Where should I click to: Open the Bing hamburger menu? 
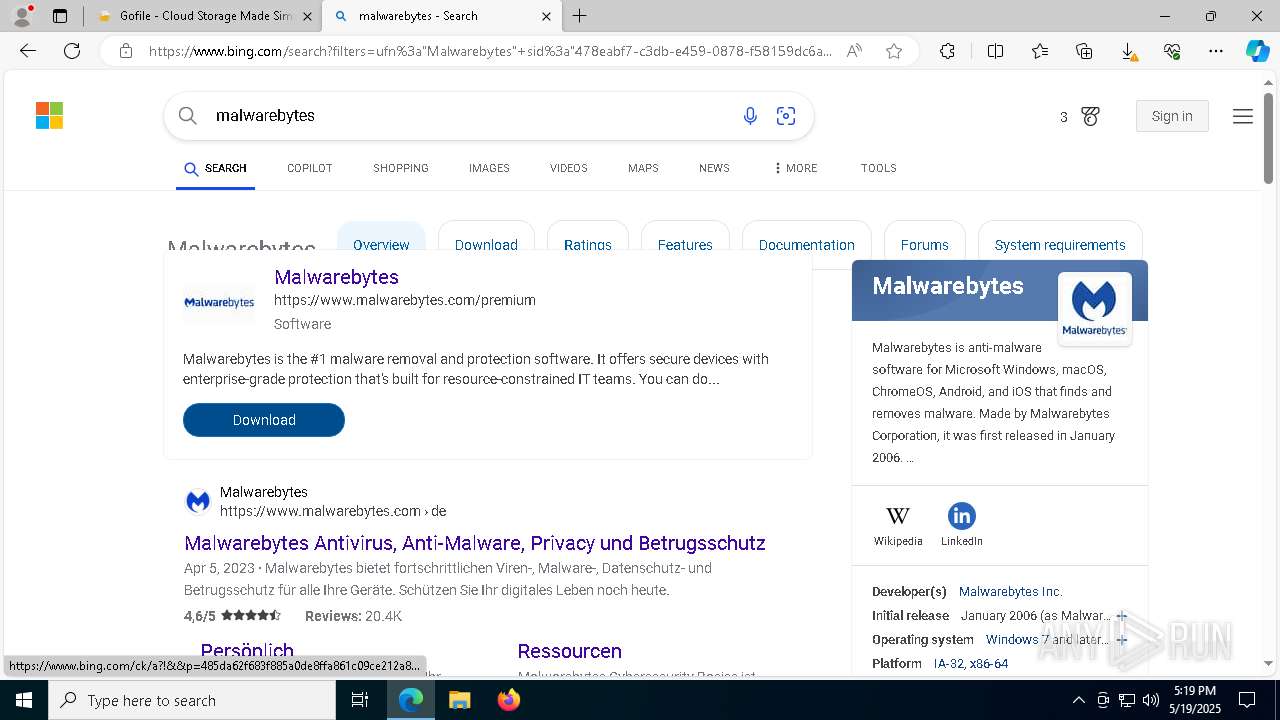(1243, 116)
